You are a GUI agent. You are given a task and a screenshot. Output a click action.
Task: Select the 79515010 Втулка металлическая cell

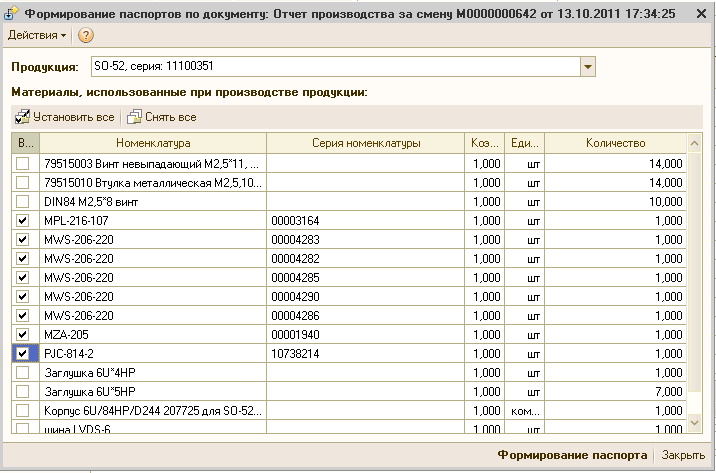coord(153,183)
